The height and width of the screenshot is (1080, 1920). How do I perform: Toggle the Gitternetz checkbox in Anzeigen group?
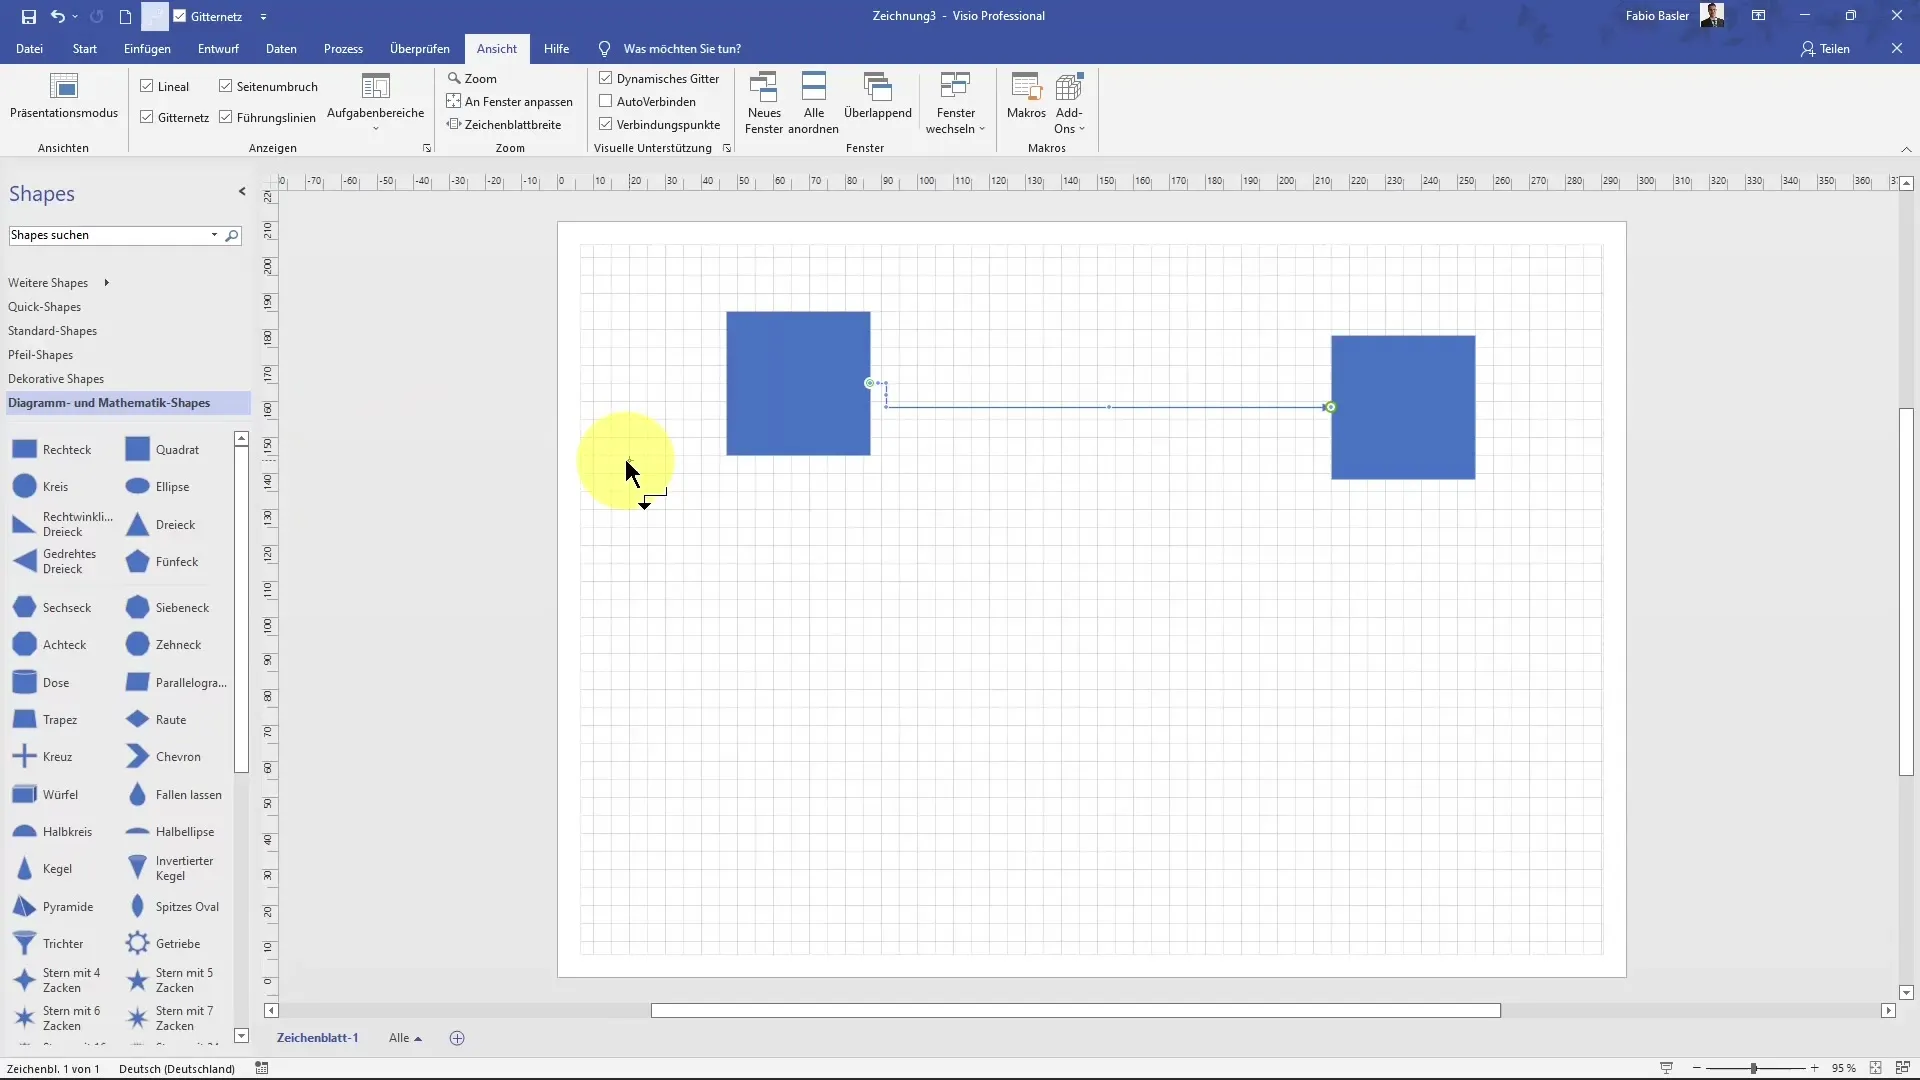(x=147, y=117)
